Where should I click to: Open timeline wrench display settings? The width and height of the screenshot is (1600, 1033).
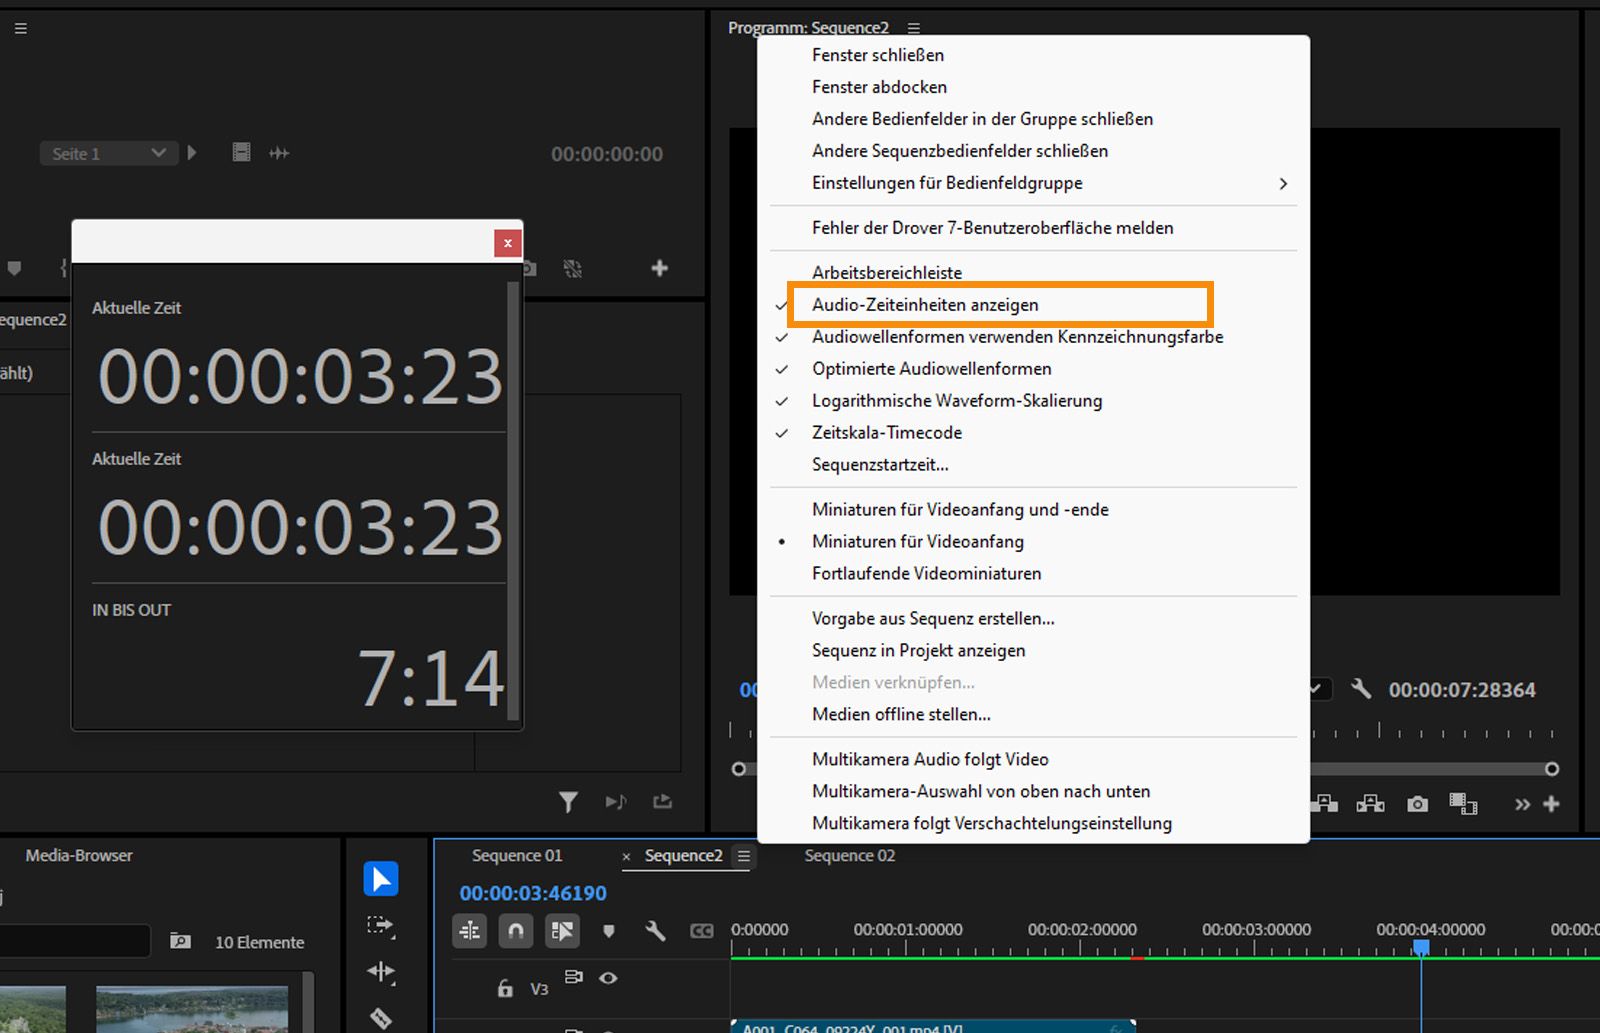coord(655,931)
